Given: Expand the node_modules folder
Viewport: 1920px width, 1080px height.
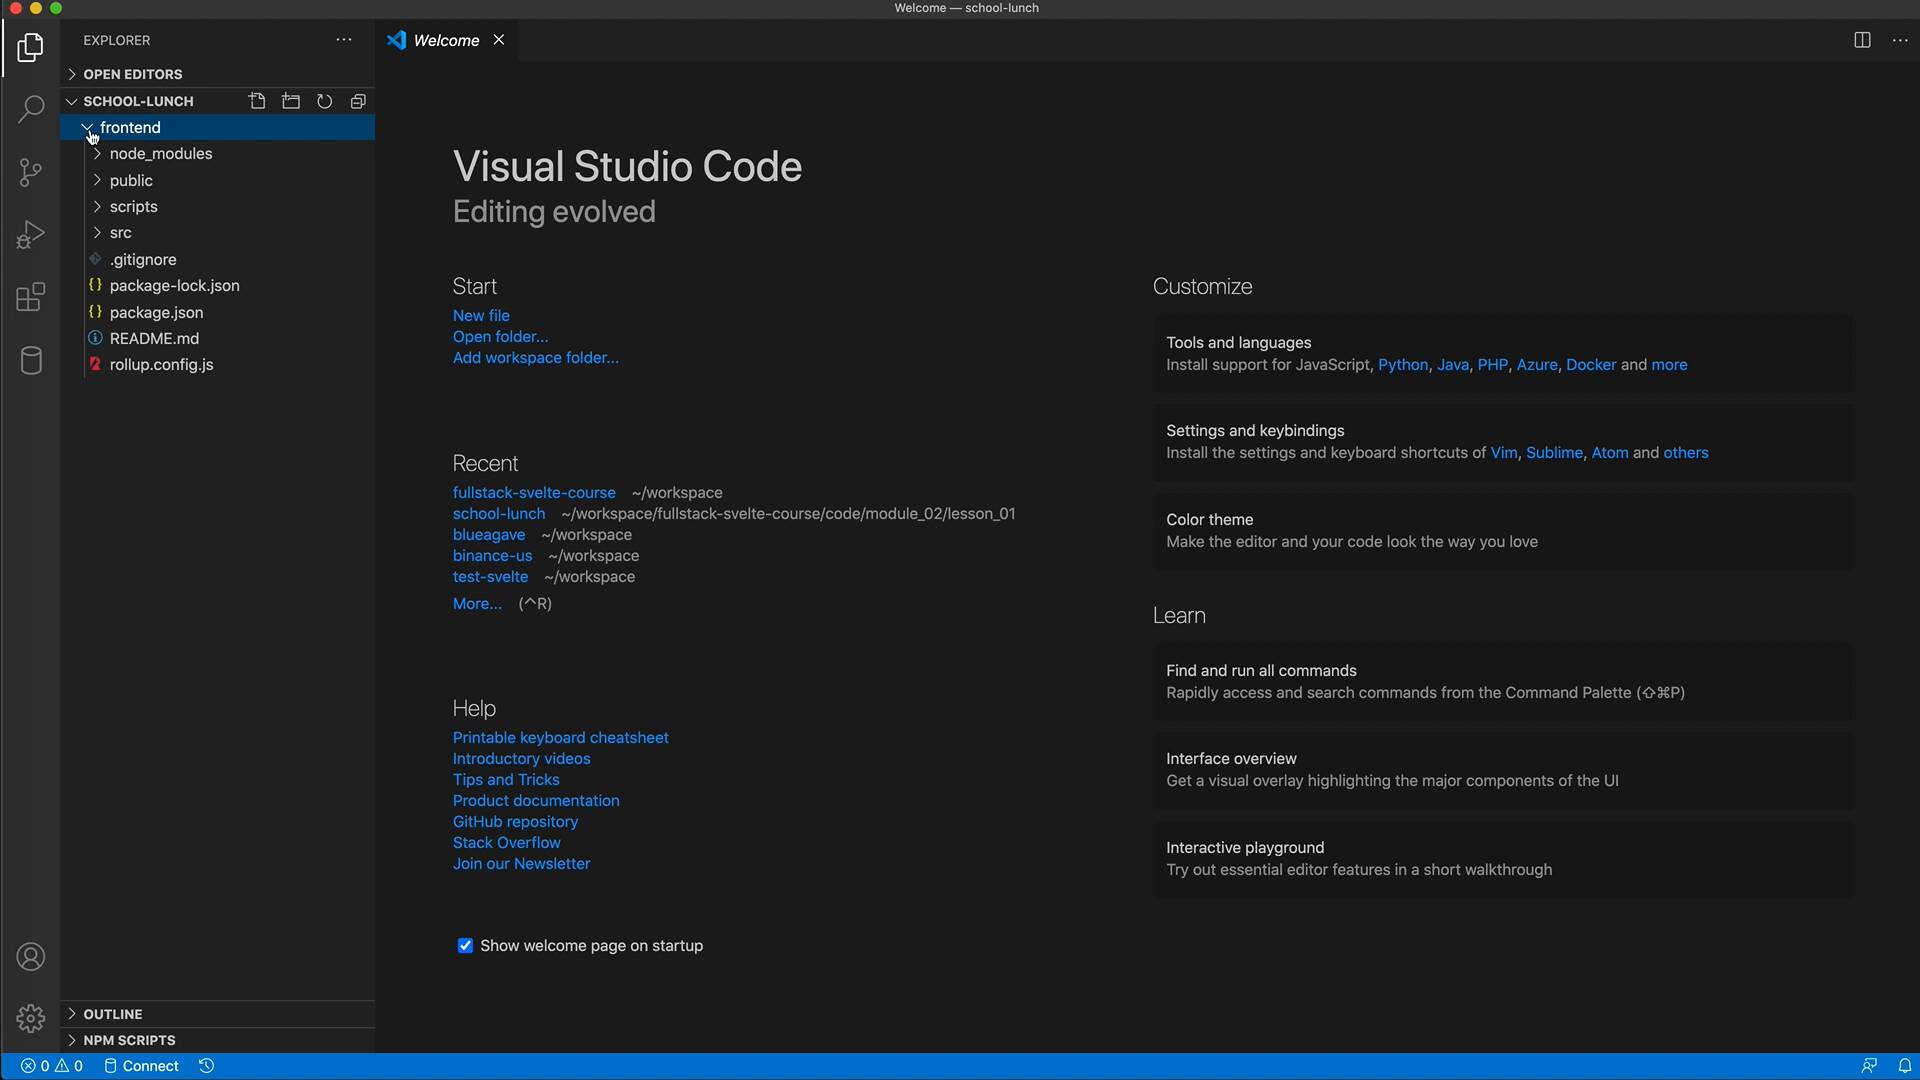Looking at the screenshot, I should [161, 154].
